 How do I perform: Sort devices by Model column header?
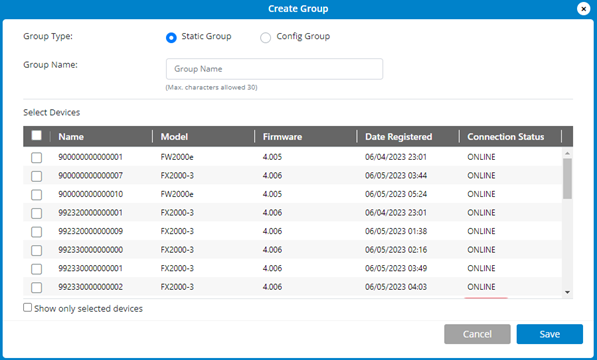(174, 137)
